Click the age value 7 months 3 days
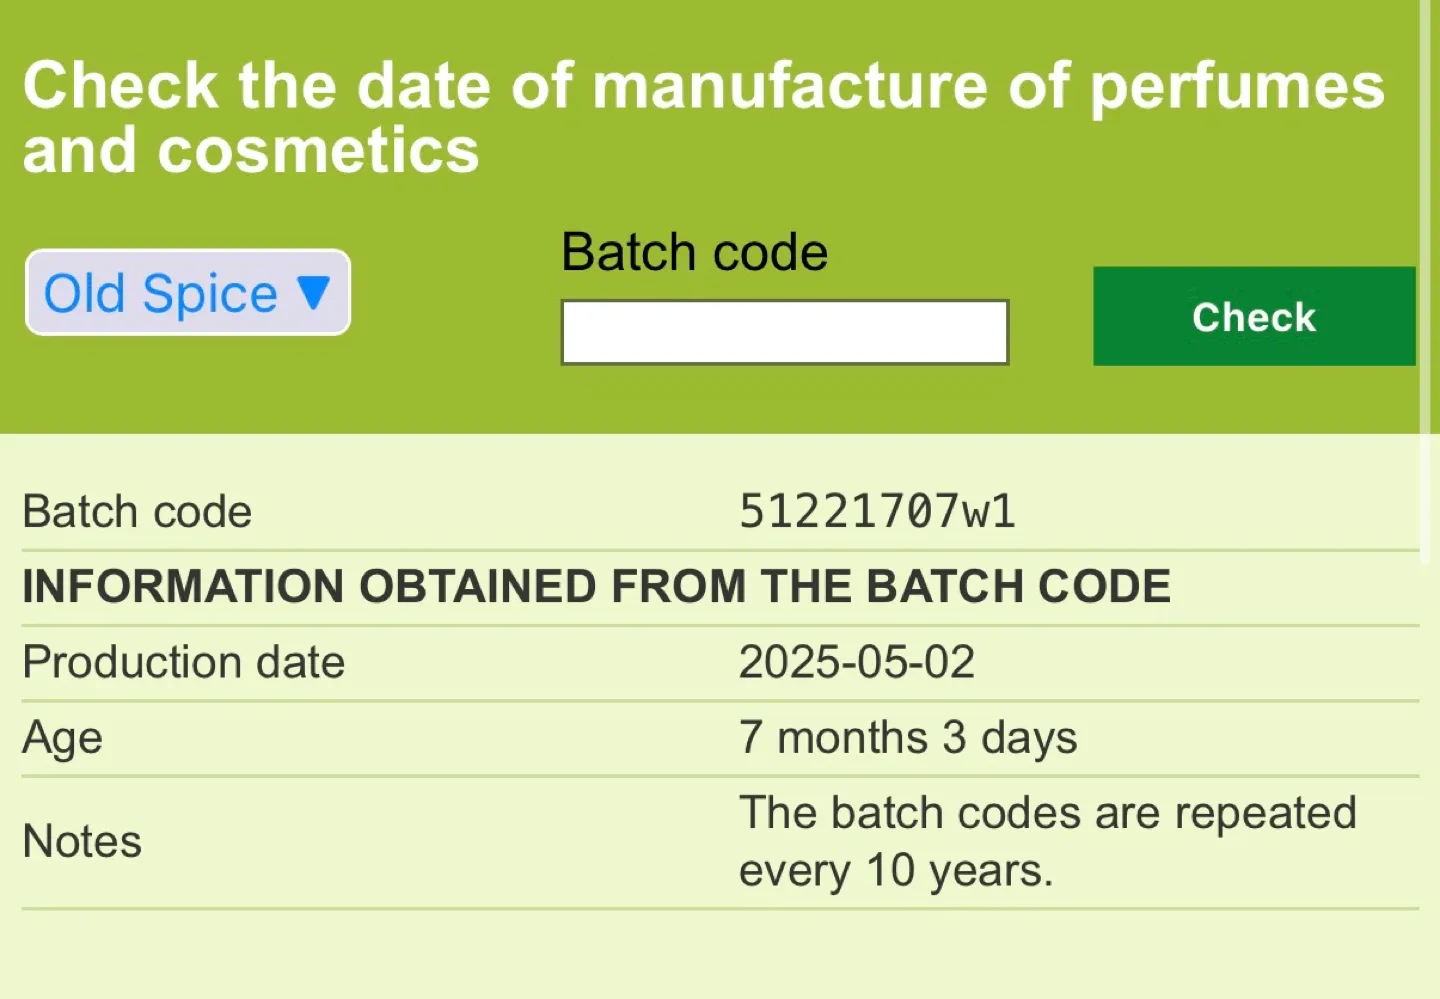The width and height of the screenshot is (1440, 999). click(x=907, y=738)
